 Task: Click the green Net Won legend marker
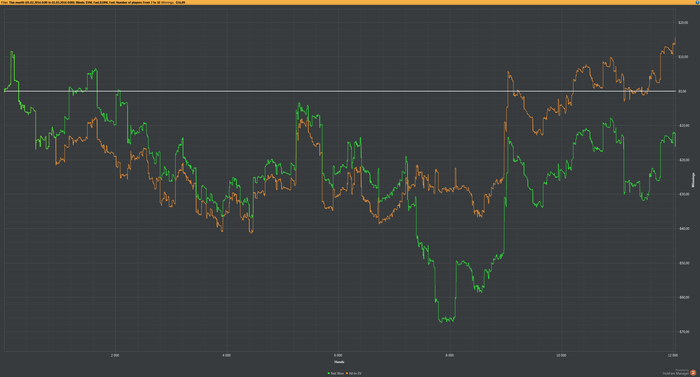[x=329, y=373]
